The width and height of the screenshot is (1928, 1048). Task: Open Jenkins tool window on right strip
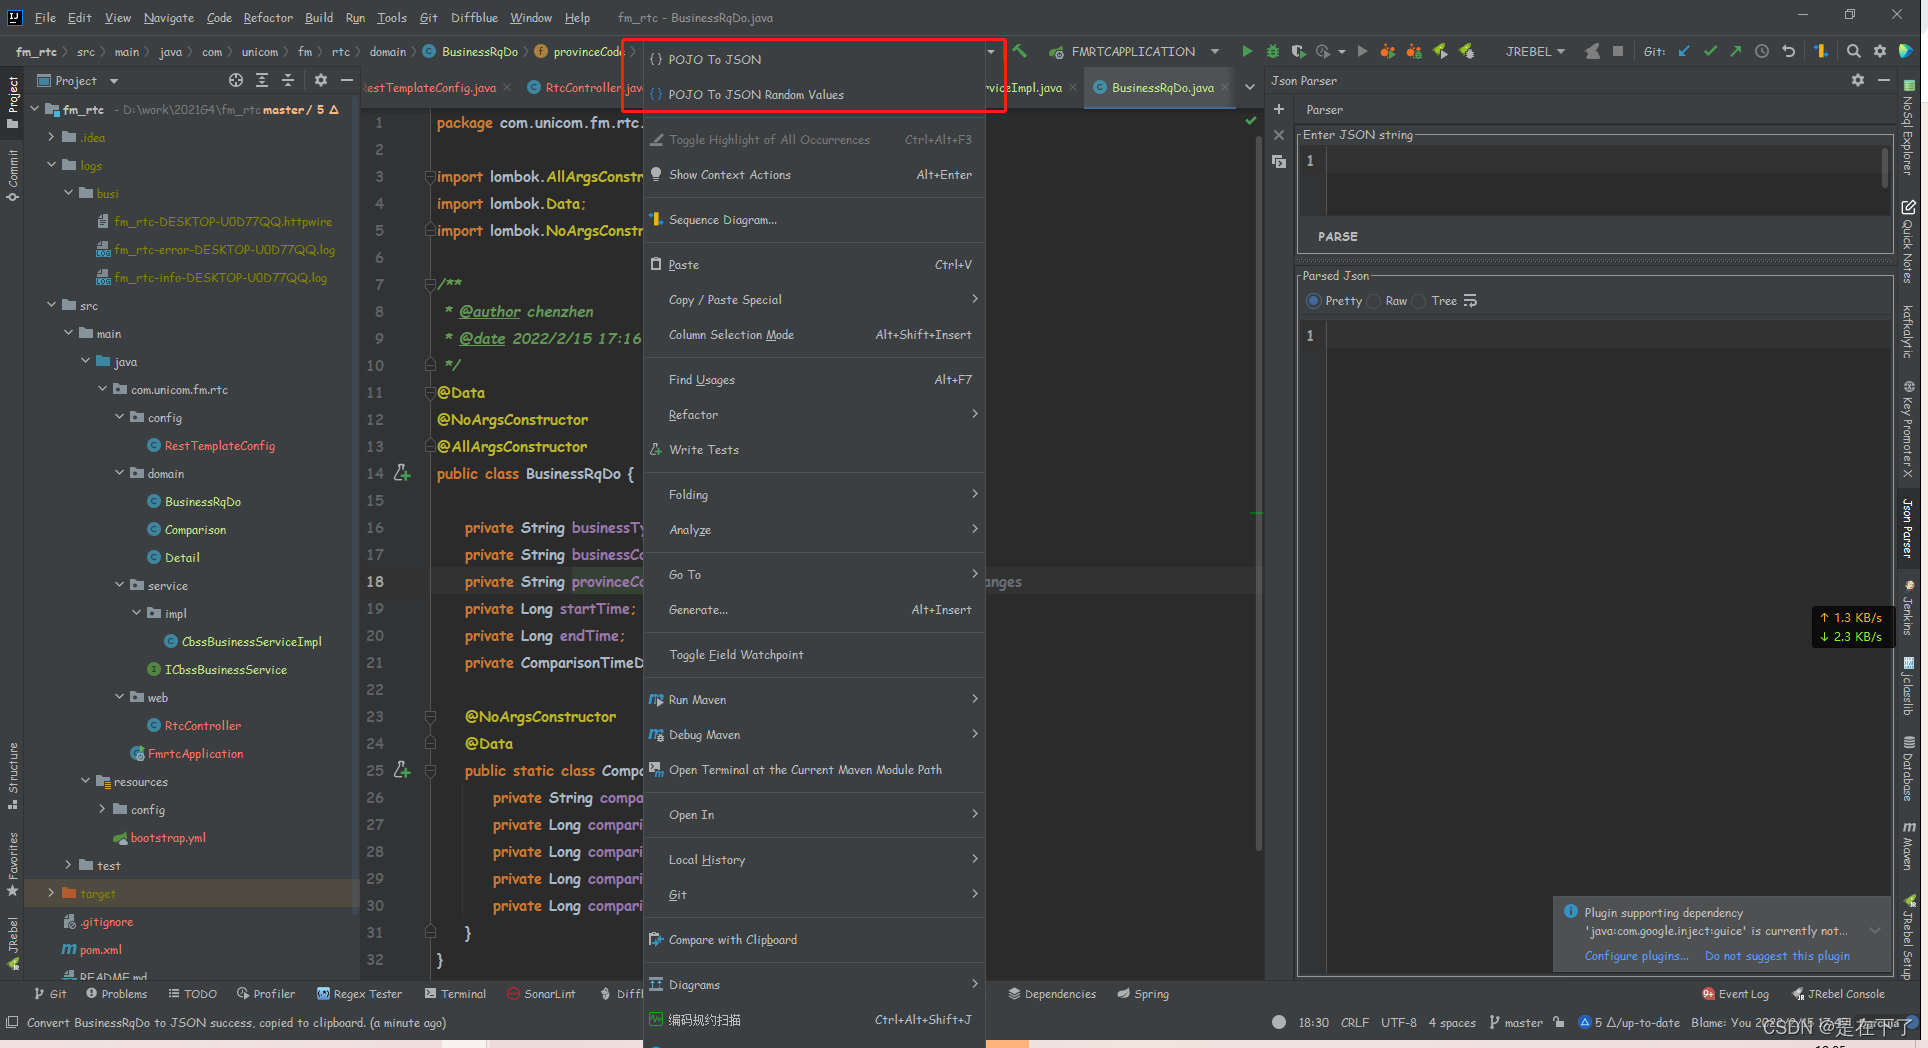click(1909, 607)
